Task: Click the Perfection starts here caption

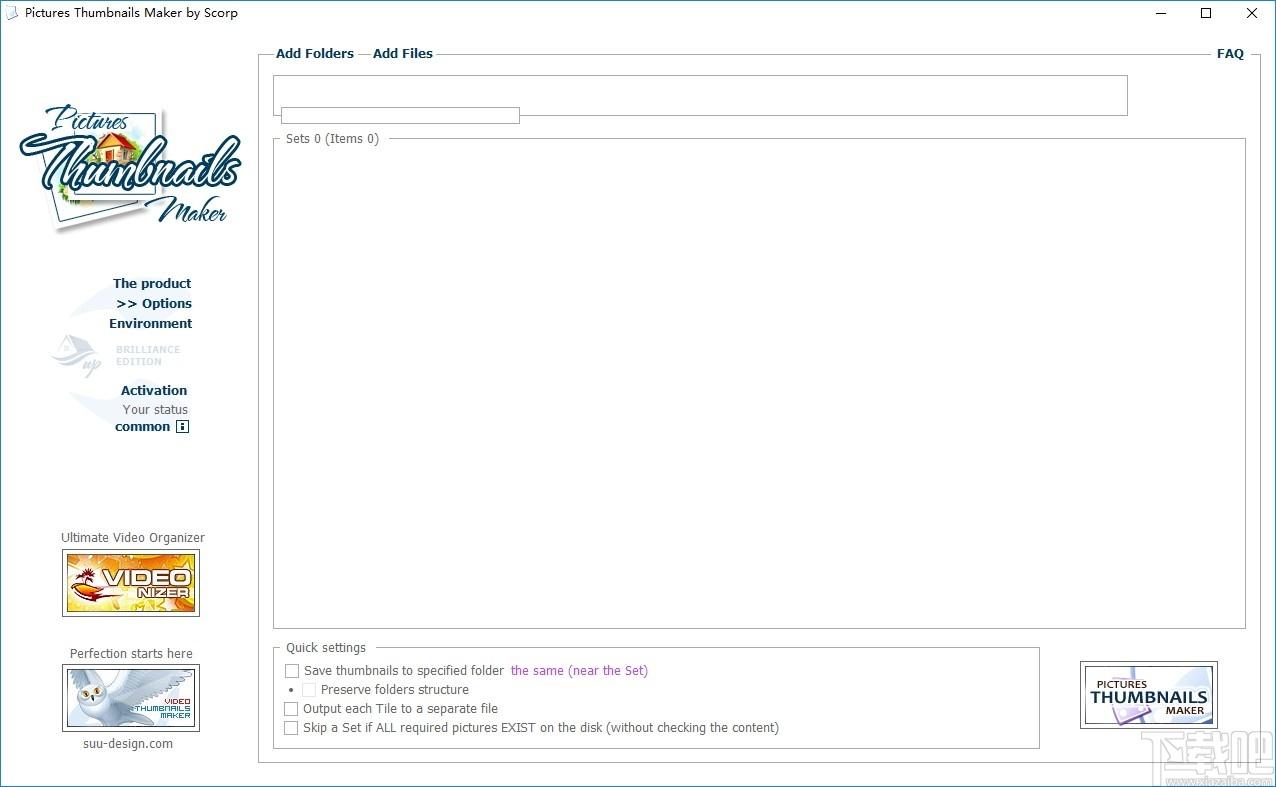Action: coord(131,654)
